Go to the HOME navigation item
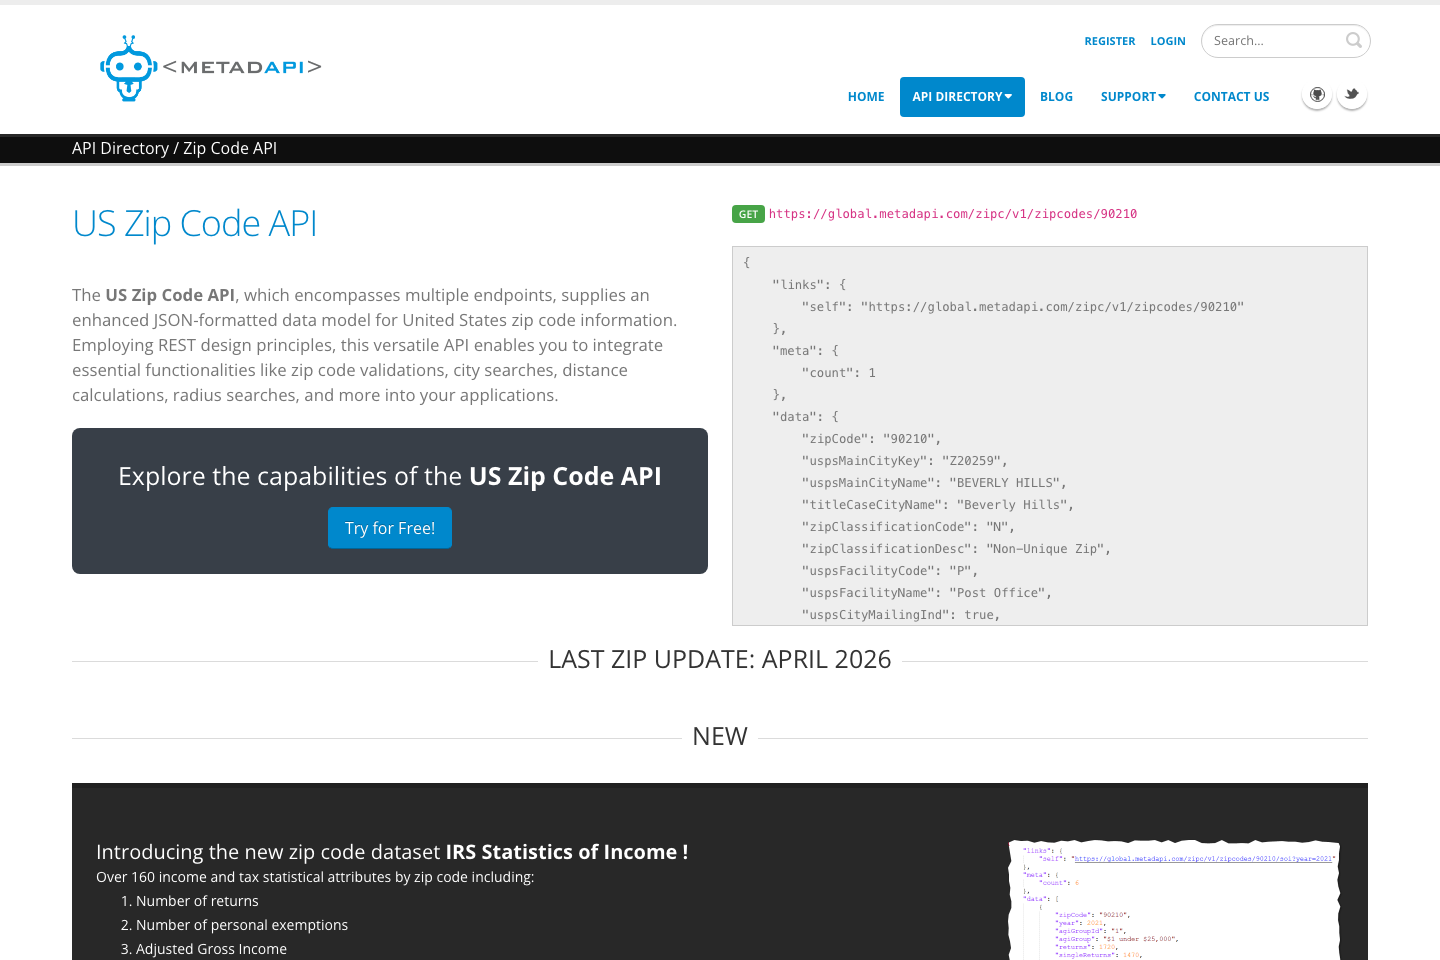 (x=866, y=96)
